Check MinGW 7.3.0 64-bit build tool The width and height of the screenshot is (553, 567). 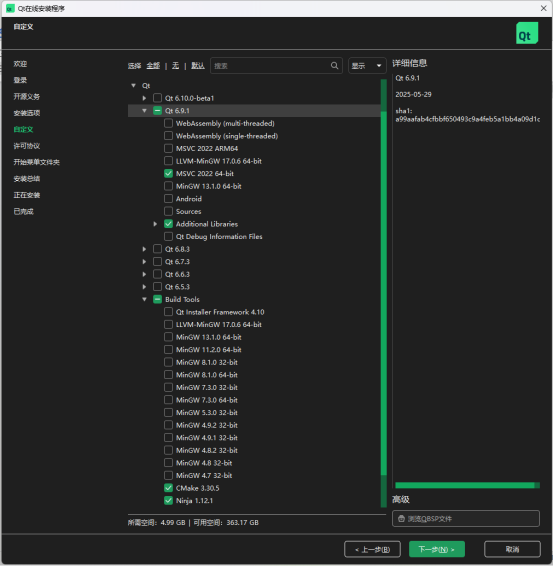click(168, 400)
